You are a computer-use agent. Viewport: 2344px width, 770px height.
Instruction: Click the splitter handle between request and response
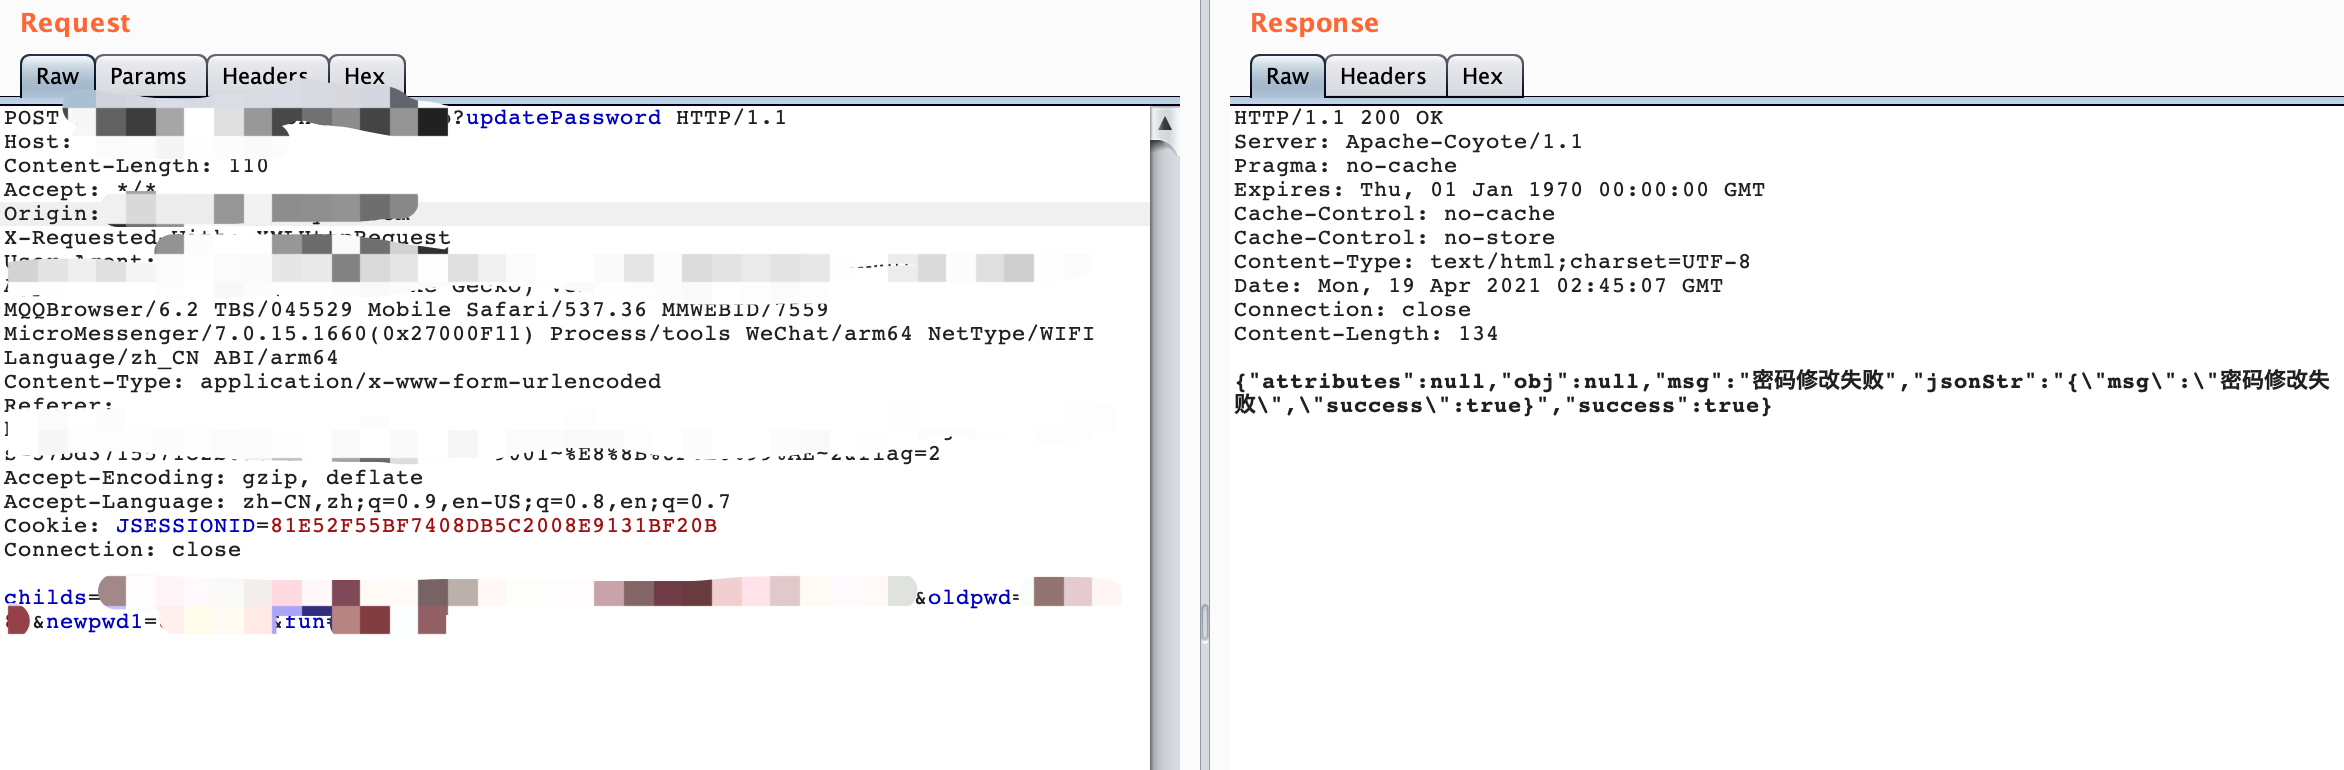tap(1205, 622)
